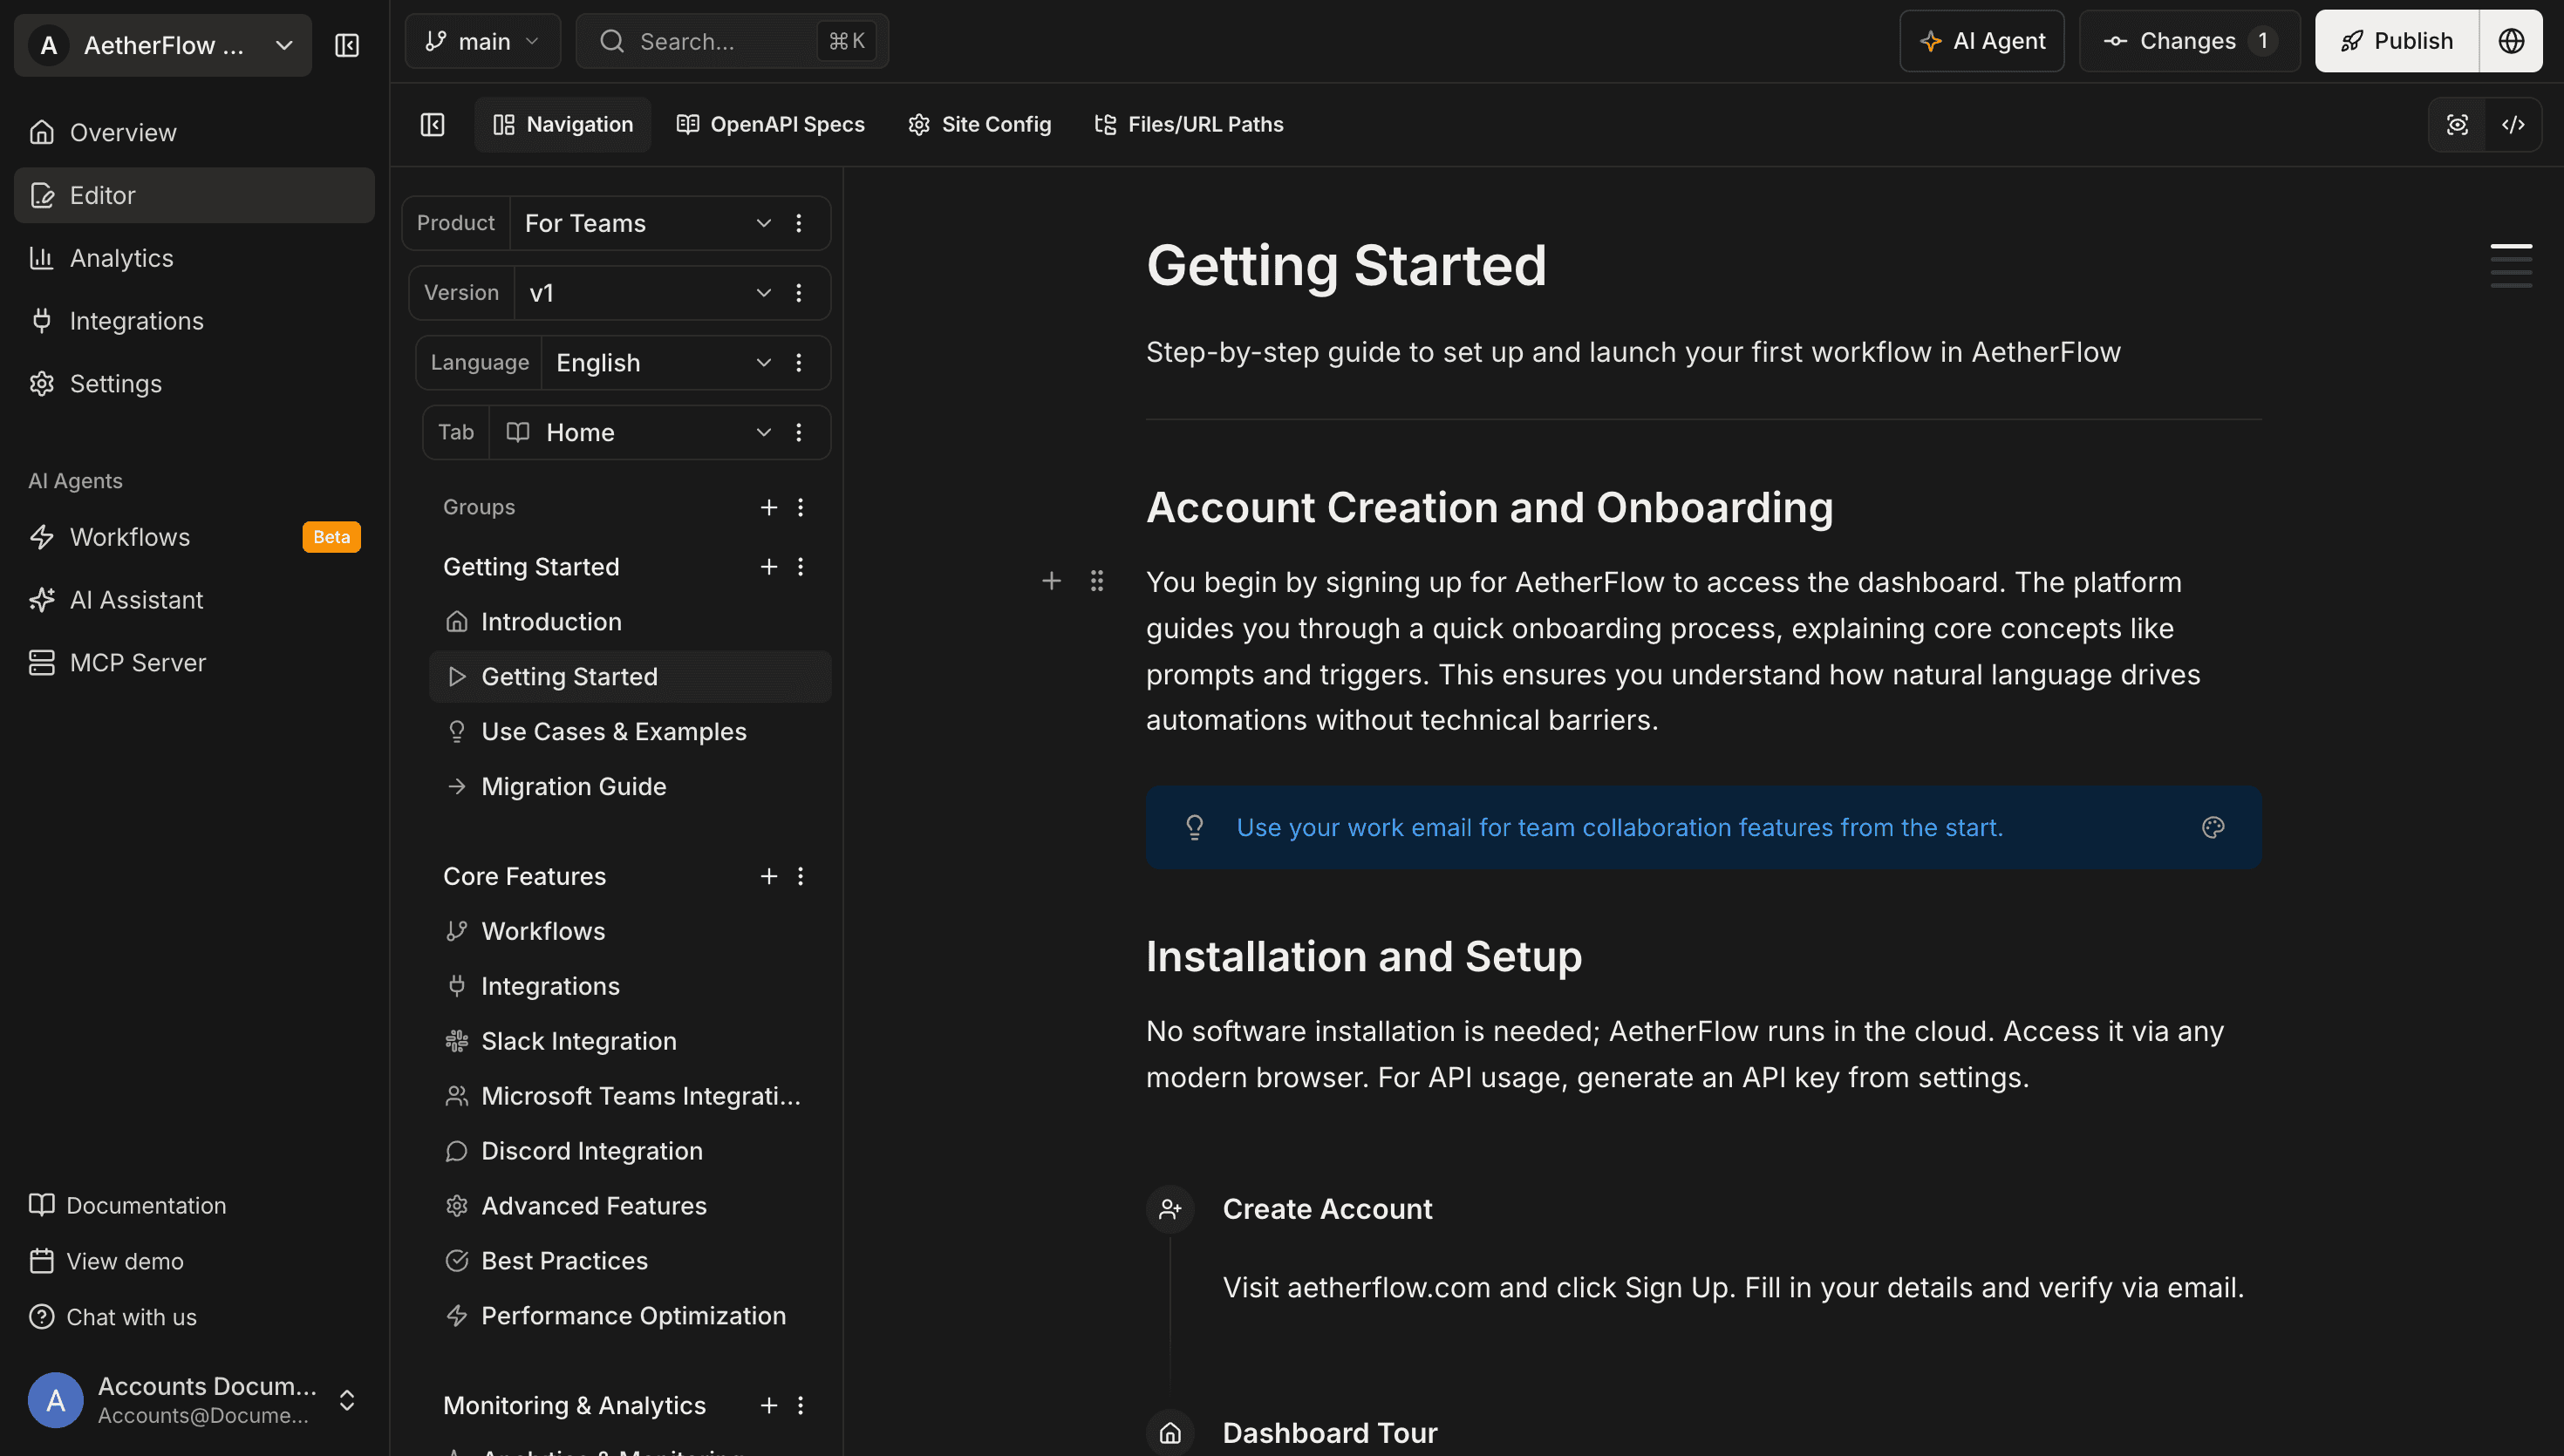Click the View demo link
2564x1456 pixels.
107,1261
